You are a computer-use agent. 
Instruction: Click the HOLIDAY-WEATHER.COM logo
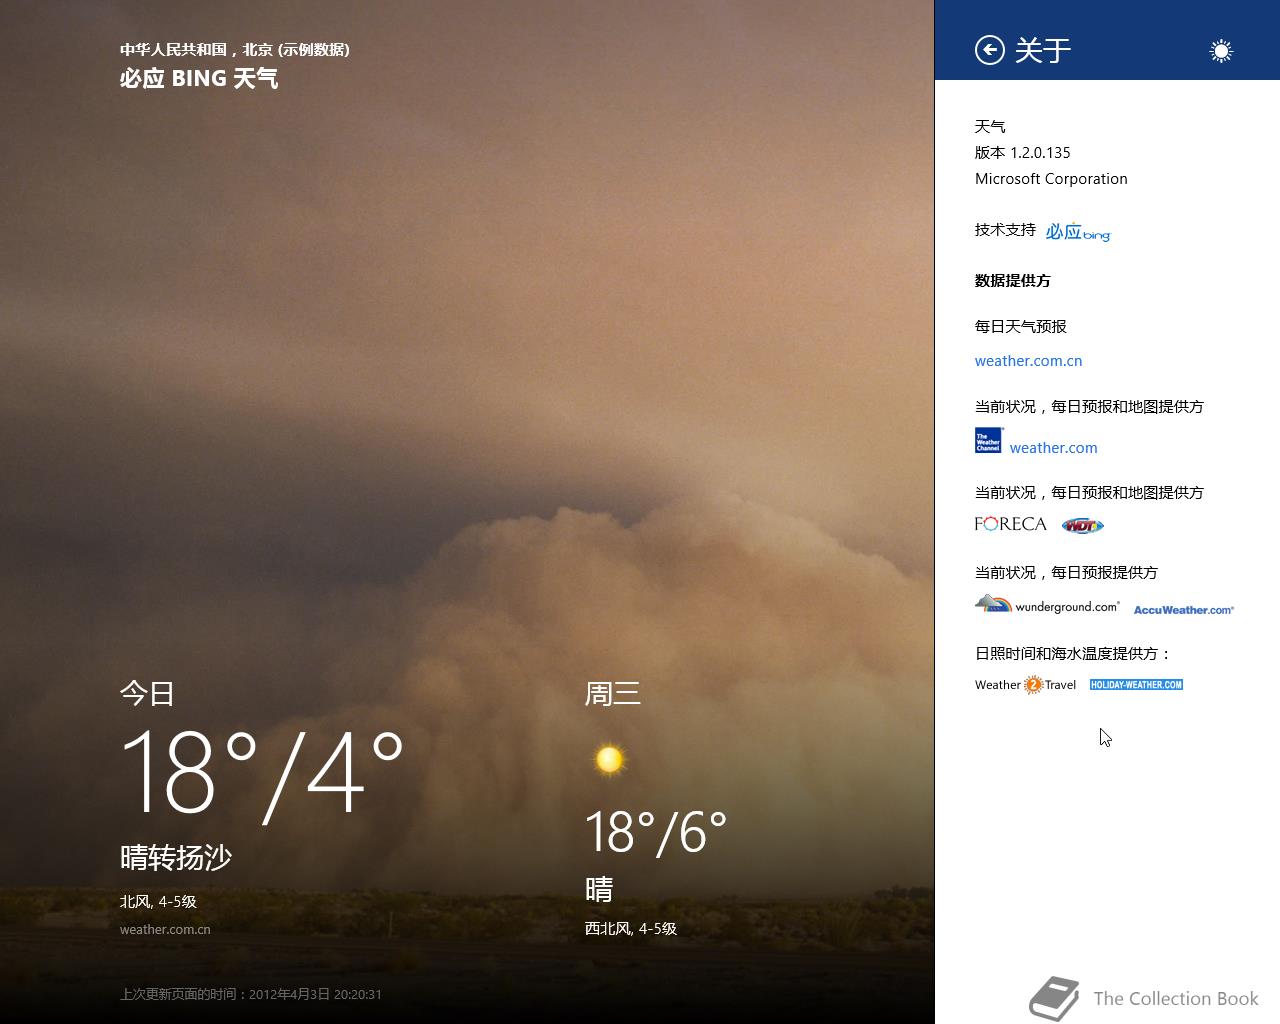[1136, 685]
